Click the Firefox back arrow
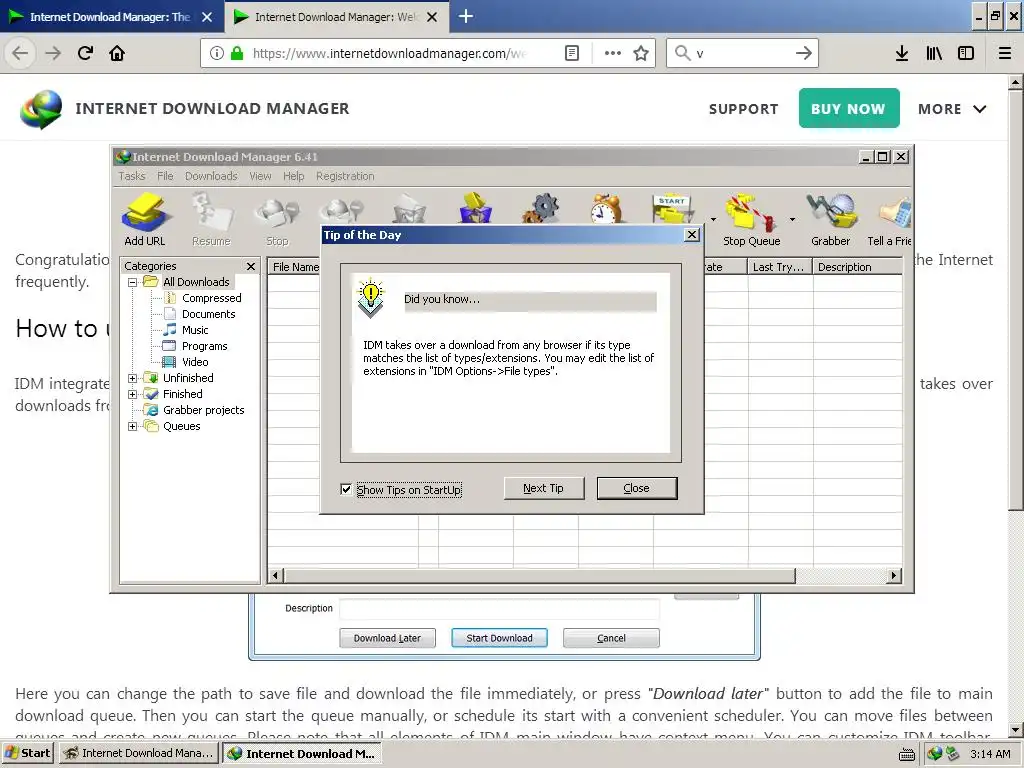The width and height of the screenshot is (1024, 768). click(20, 53)
